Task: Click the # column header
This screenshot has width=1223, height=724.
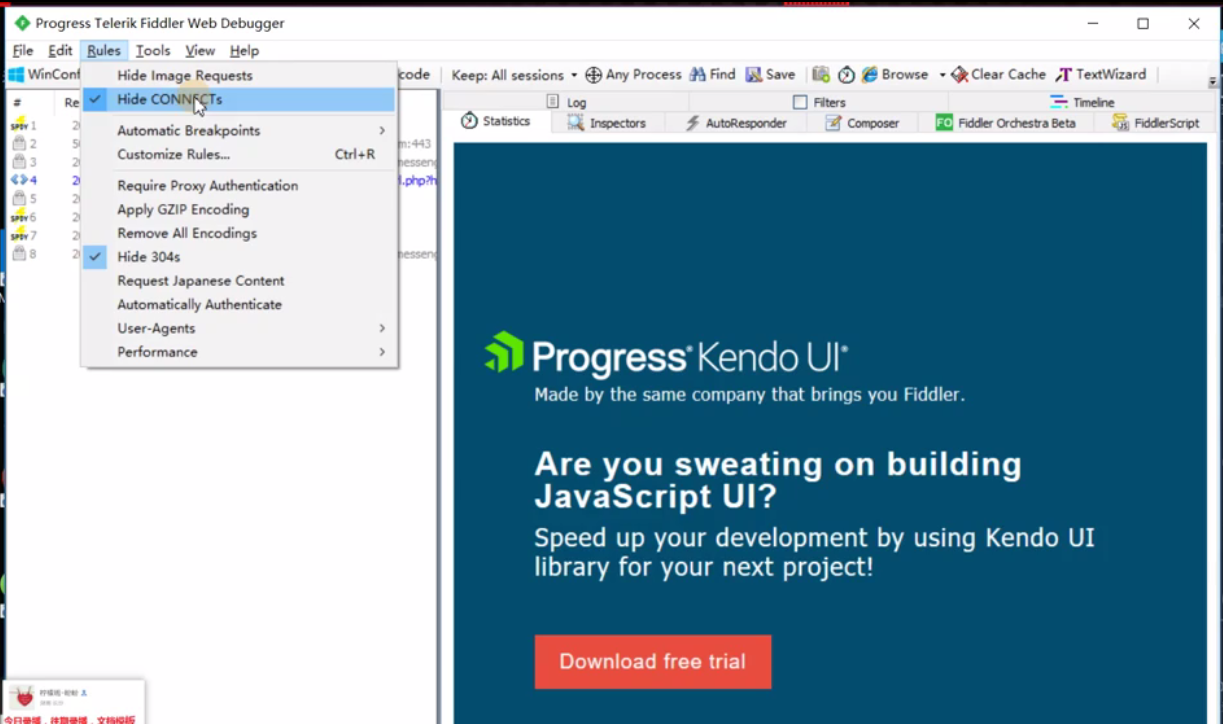Action: point(17,102)
